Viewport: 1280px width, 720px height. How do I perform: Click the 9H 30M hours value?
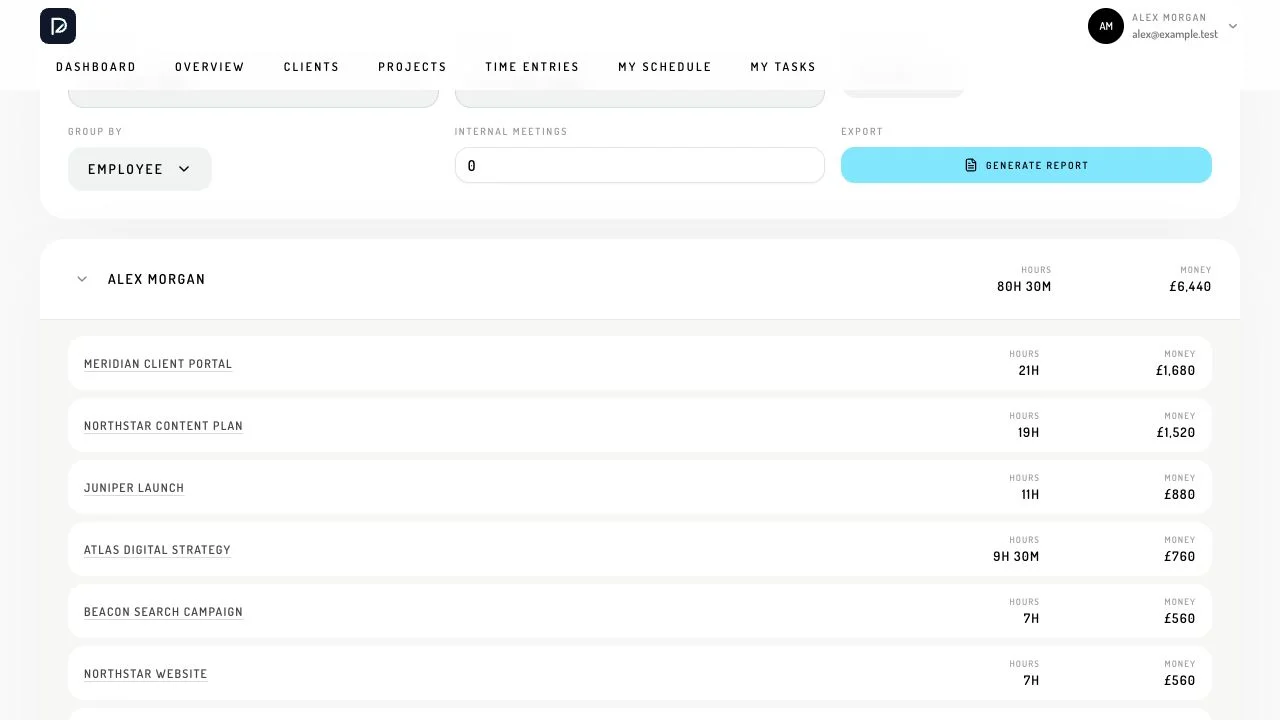click(x=1016, y=557)
